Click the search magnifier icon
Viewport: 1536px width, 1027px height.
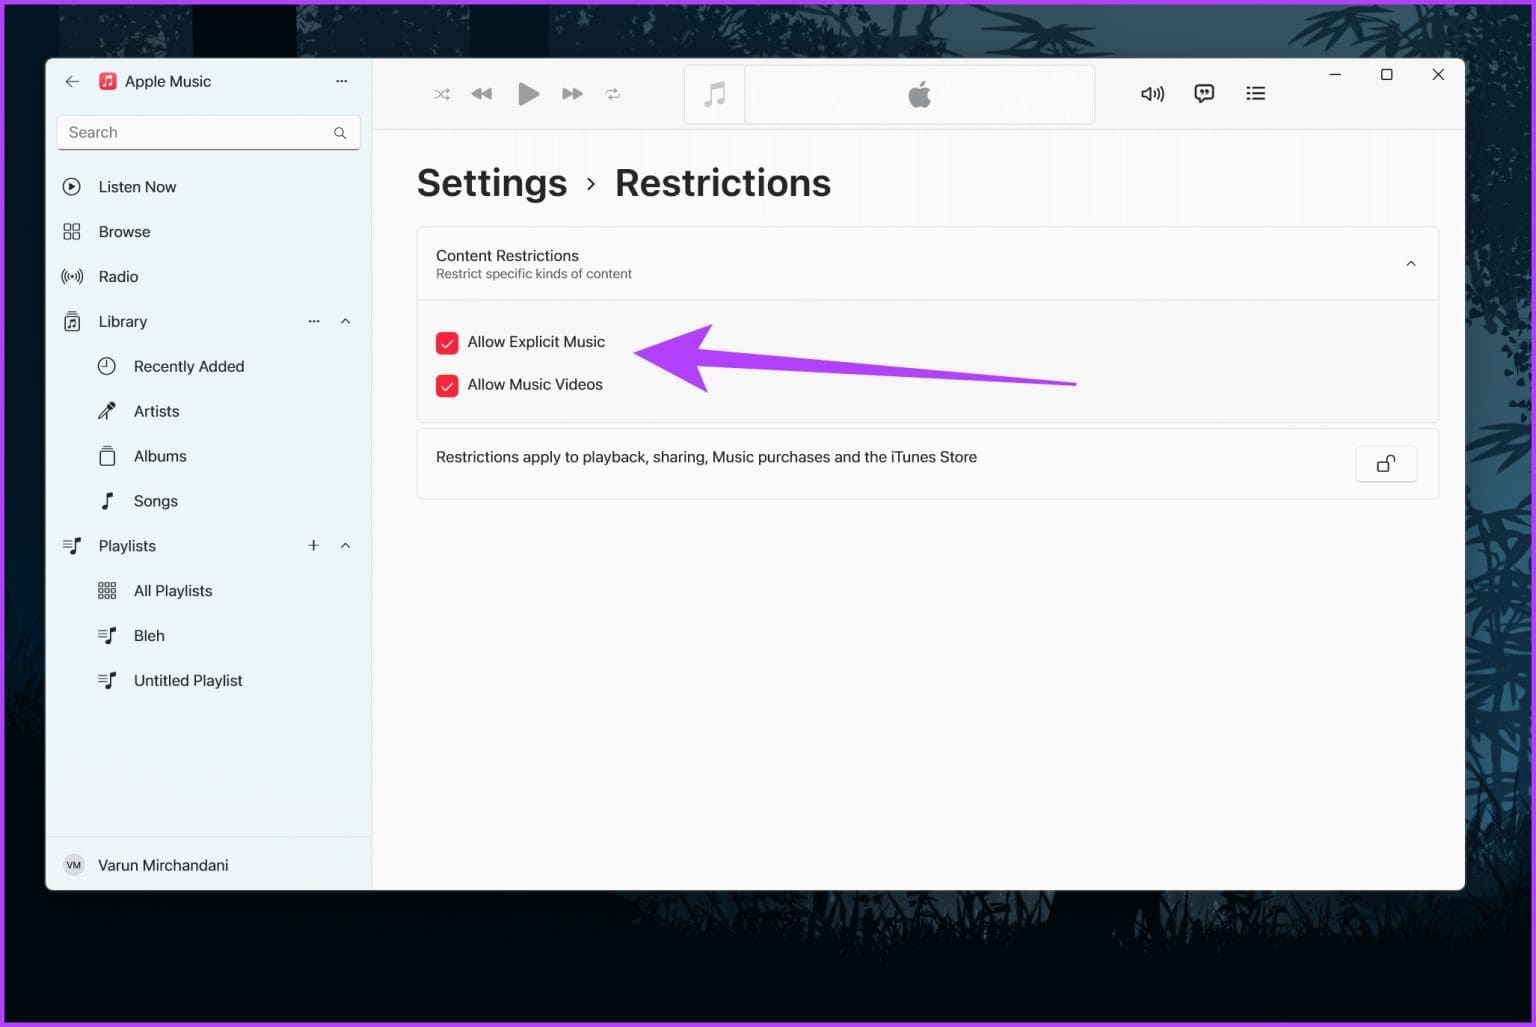[340, 133]
